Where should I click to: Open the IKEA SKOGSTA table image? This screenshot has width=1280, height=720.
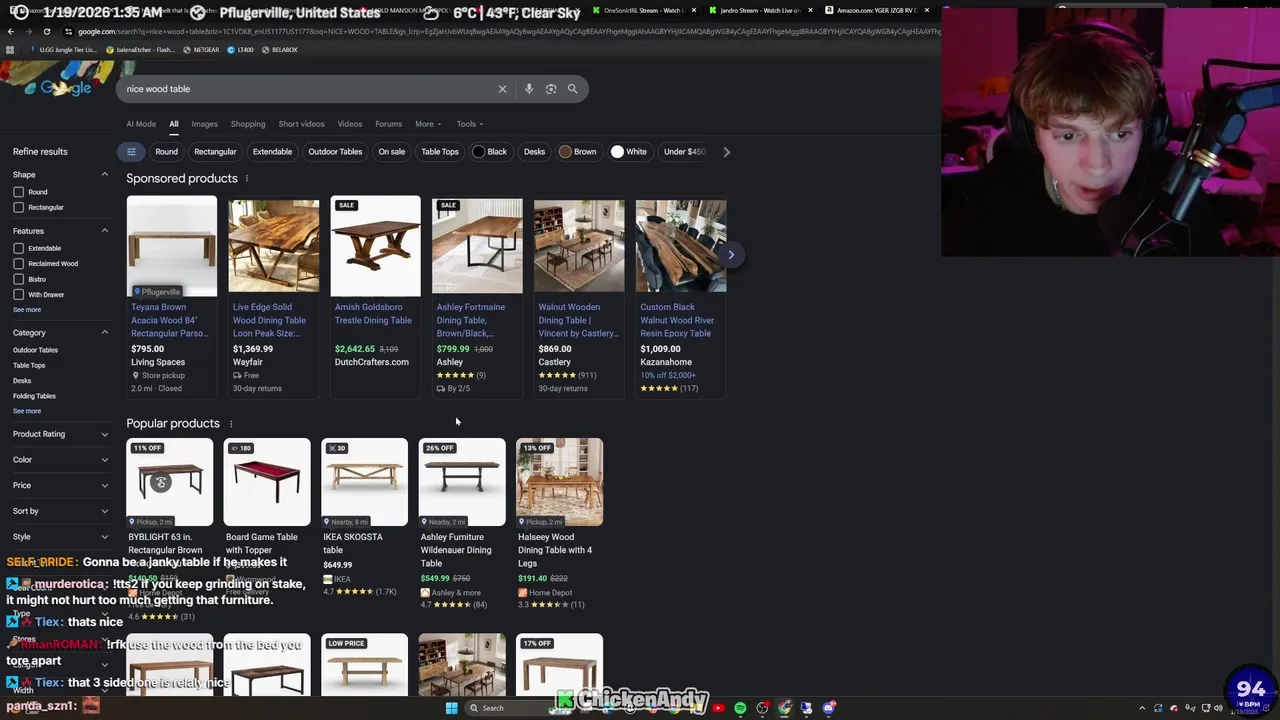[364, 482]
